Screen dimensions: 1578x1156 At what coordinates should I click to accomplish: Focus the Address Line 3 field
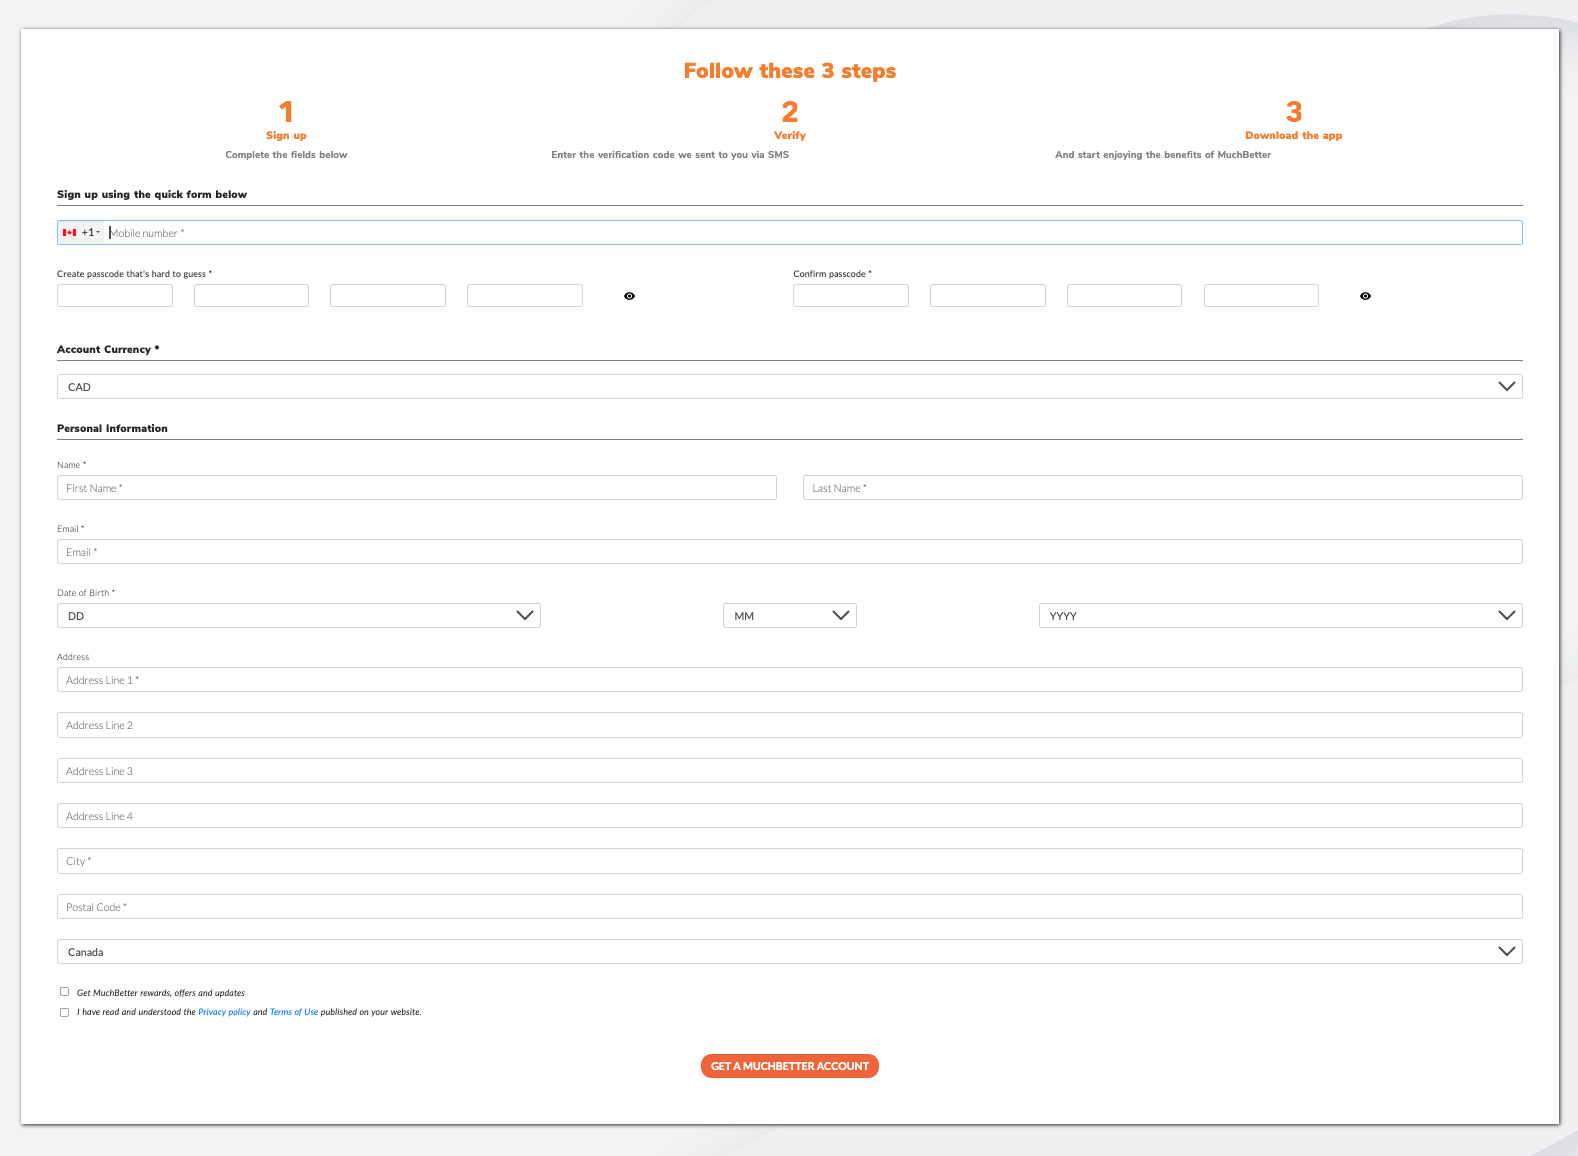(x=789, y=771)
